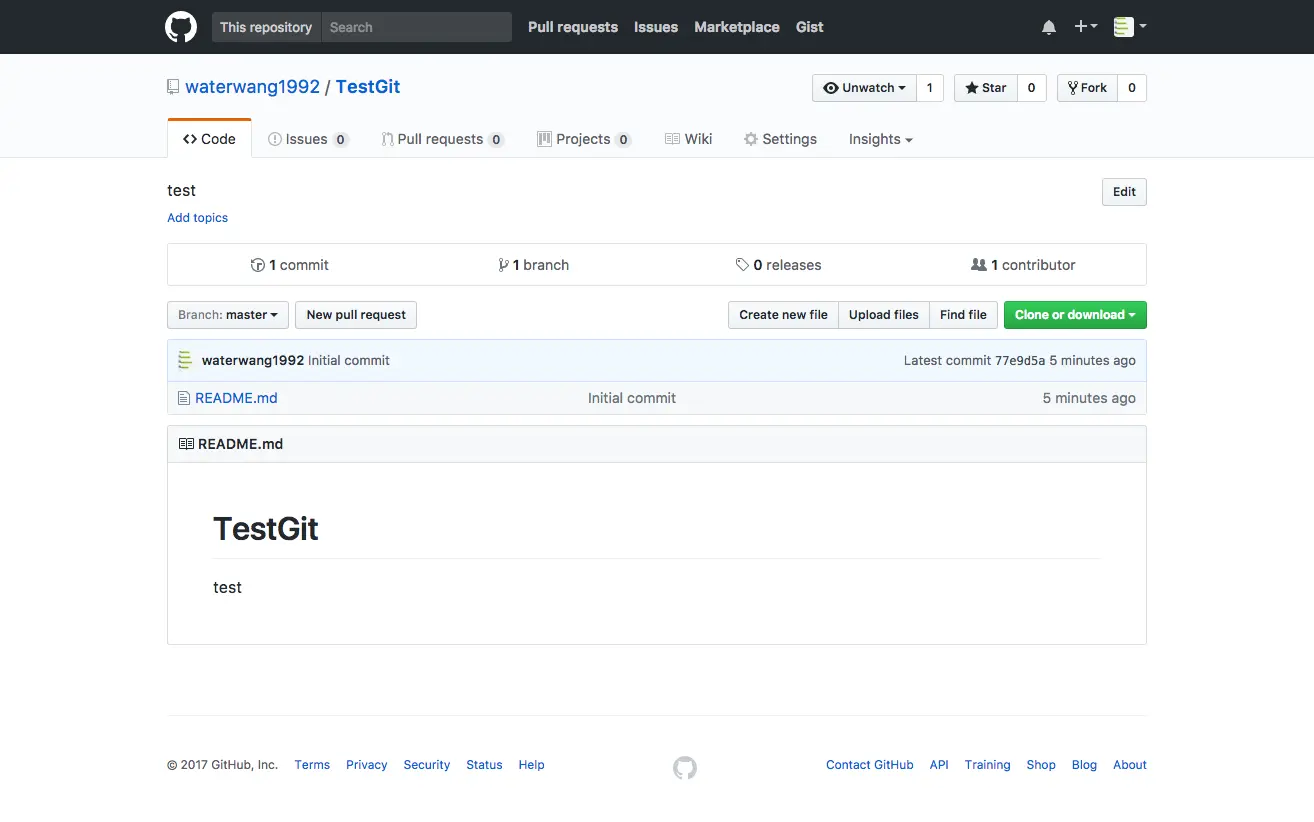
Task: Open the Terms footer link
Action: pos(312,765)
